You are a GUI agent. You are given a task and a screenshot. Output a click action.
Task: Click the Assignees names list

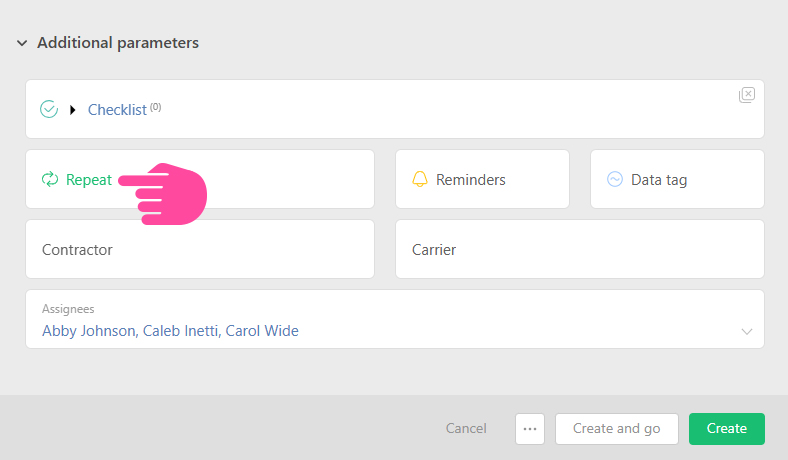point(170,331)
